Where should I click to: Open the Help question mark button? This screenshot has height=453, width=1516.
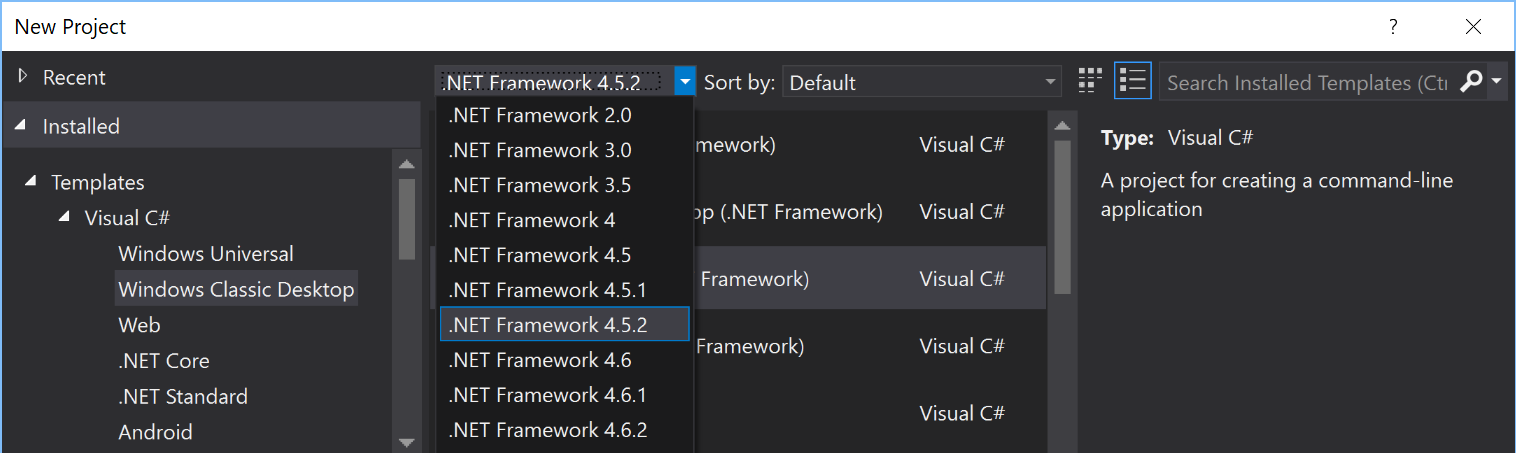(x=1393, y=27)
